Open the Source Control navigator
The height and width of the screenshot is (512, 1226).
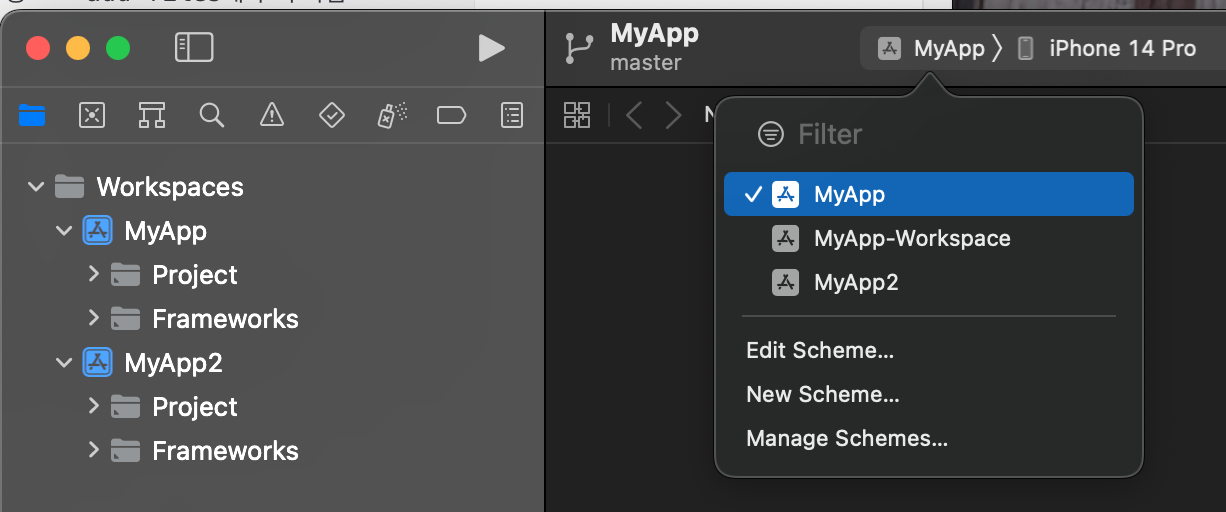tap(92, 116)
